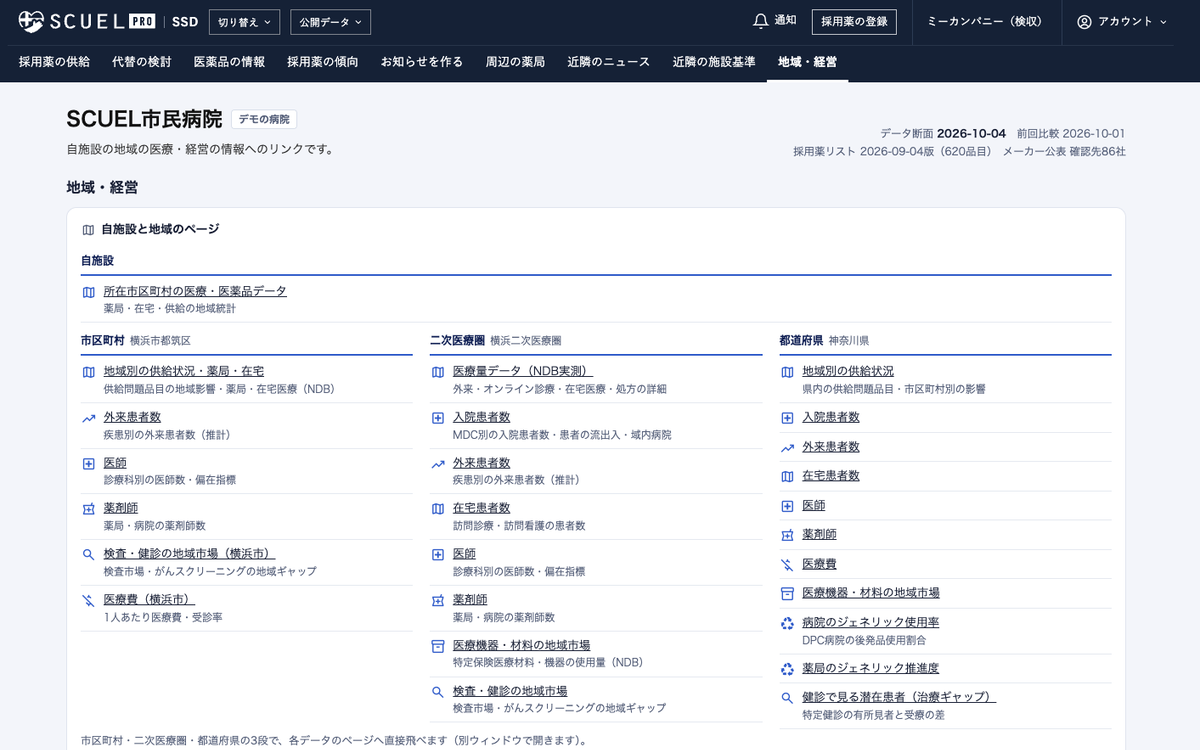The height and width of the screenshot is (750, 1200).
Task: Go to the 医薬品の情報 tab
Action: (229, 62)
